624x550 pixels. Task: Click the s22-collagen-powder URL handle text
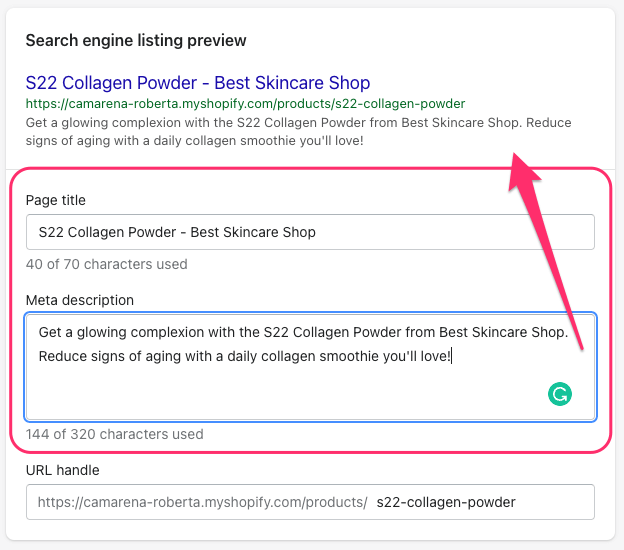coord(446,502)
